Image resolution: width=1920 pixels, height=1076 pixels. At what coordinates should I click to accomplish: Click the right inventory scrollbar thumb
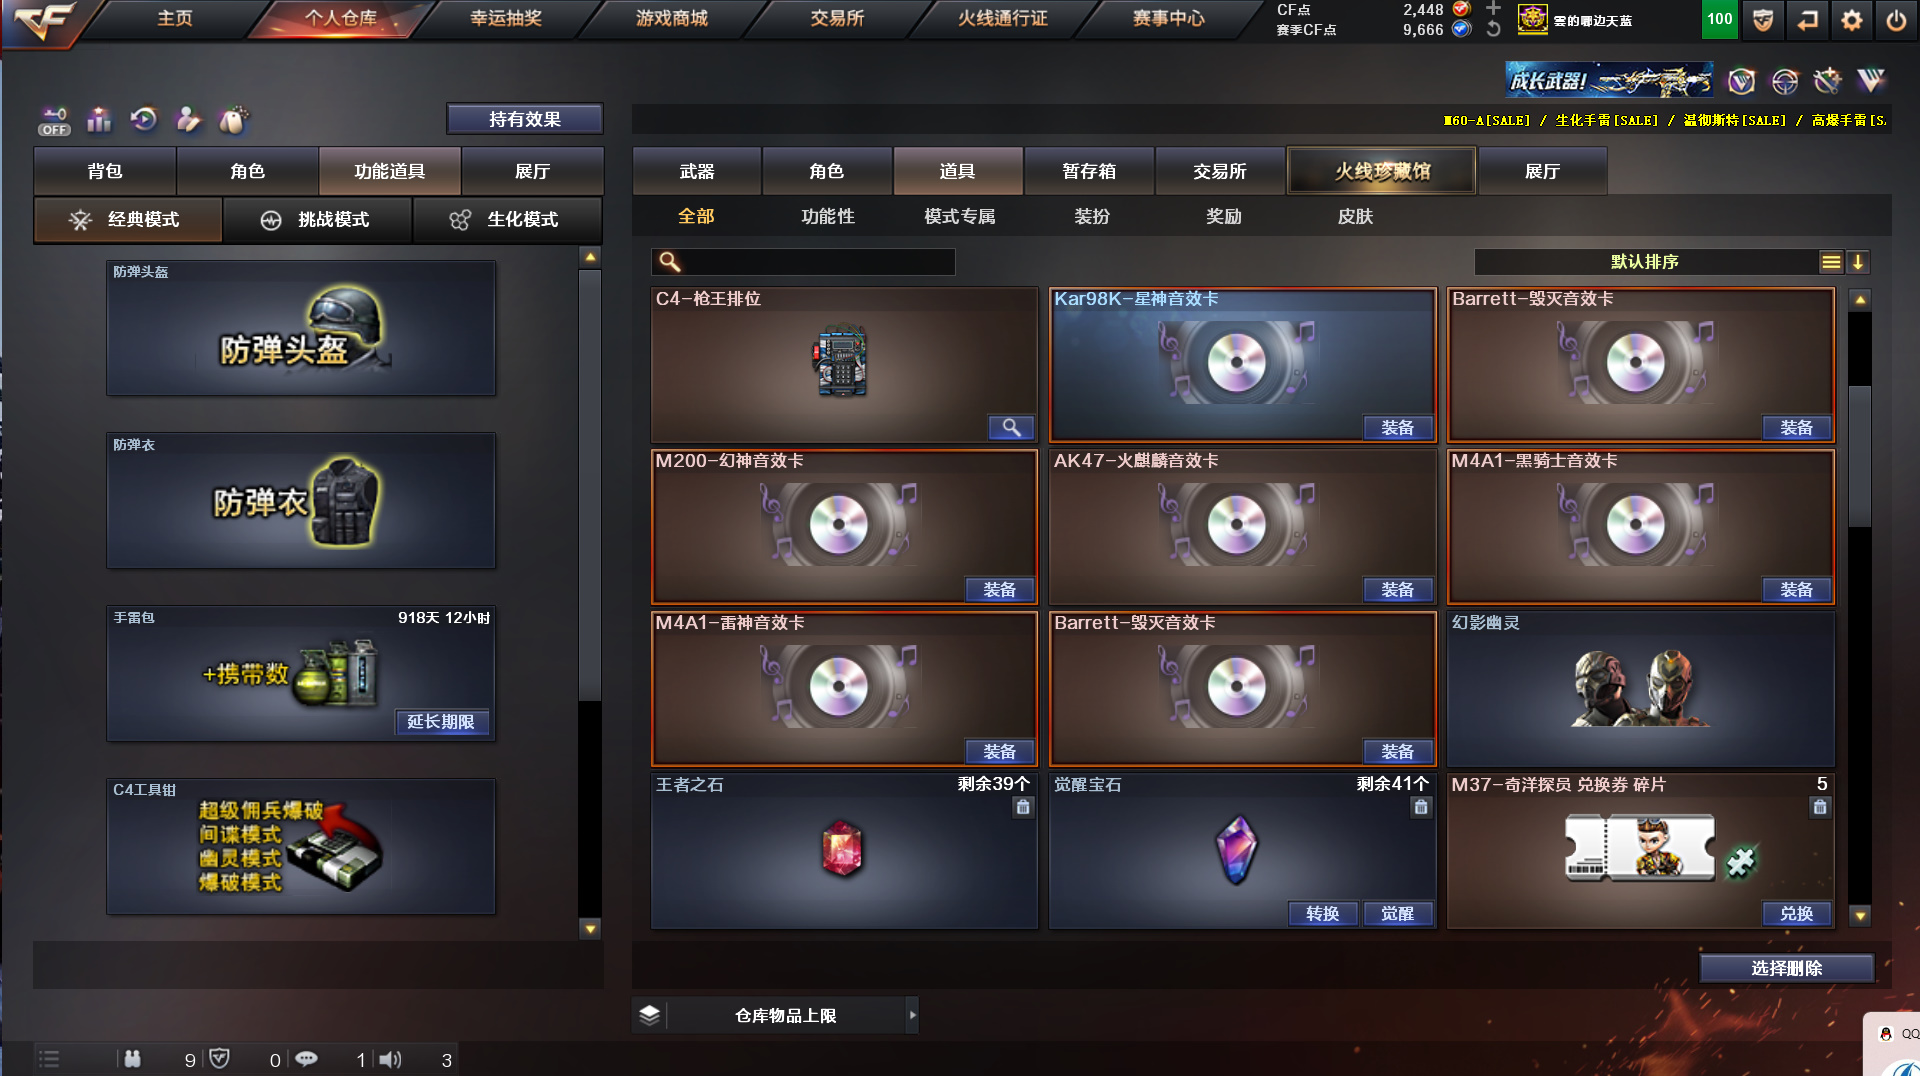[x=1859, y=455]
